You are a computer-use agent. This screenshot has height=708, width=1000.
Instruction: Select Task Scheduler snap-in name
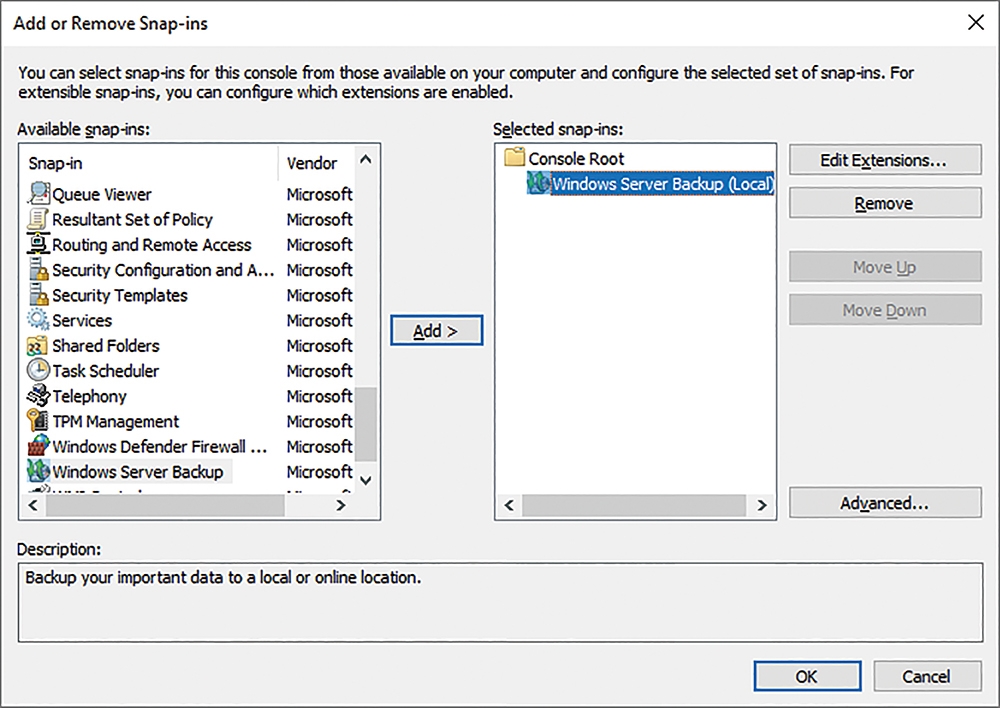point(105,371)
